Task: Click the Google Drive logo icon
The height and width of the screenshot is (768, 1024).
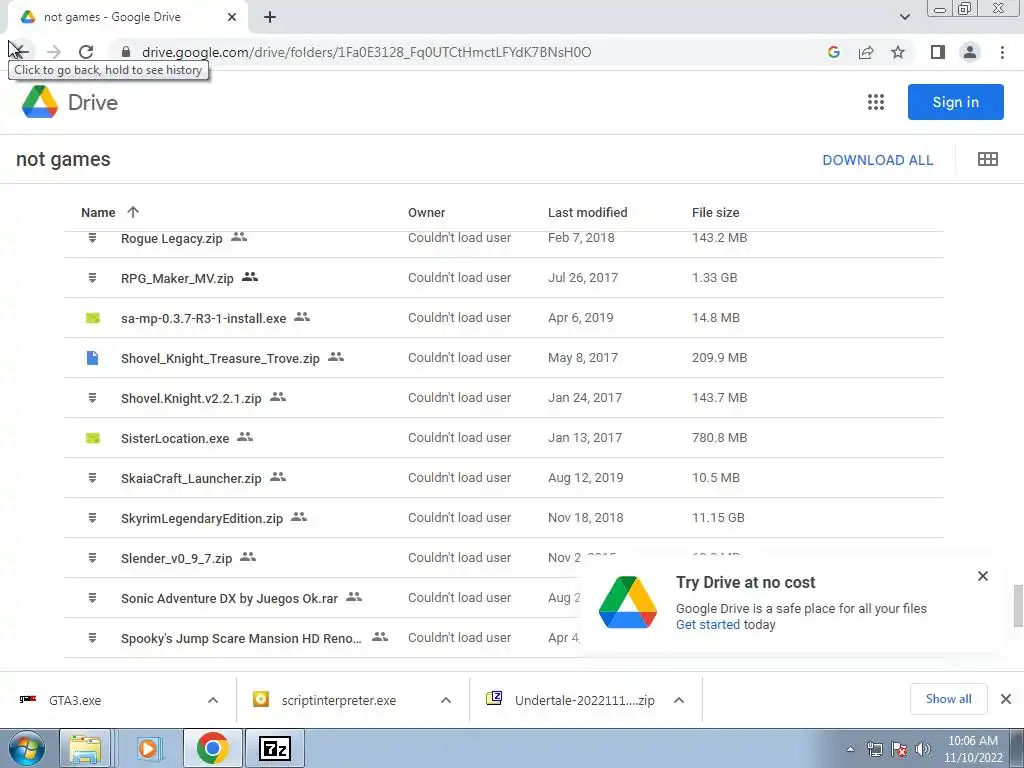Action: coord(40,102)
